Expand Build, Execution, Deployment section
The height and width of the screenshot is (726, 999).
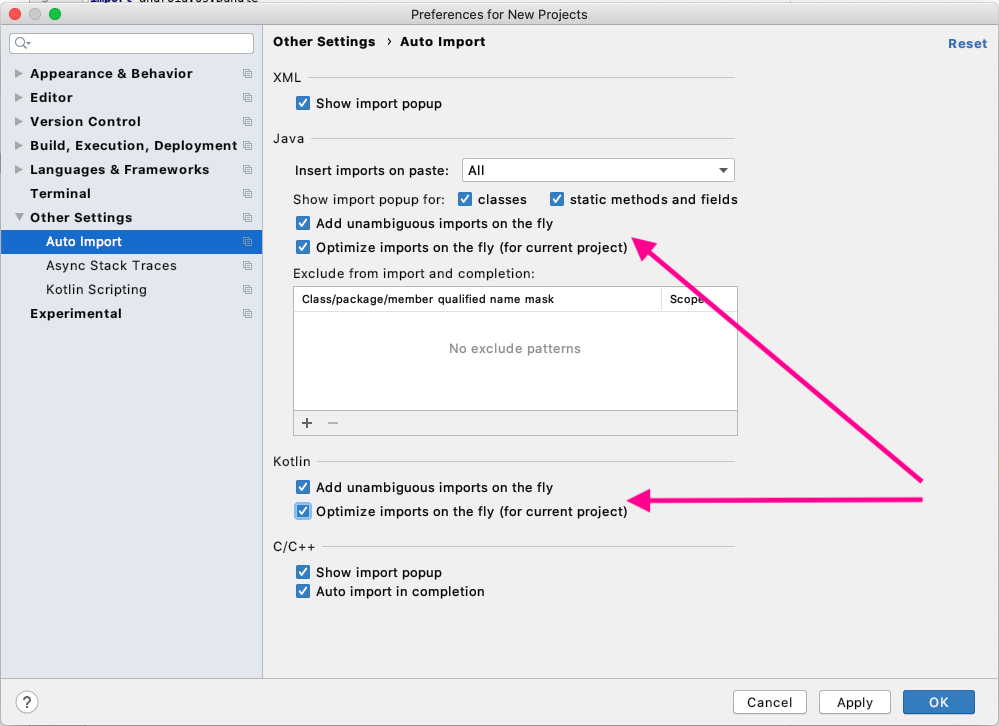[x=19, y=146]
